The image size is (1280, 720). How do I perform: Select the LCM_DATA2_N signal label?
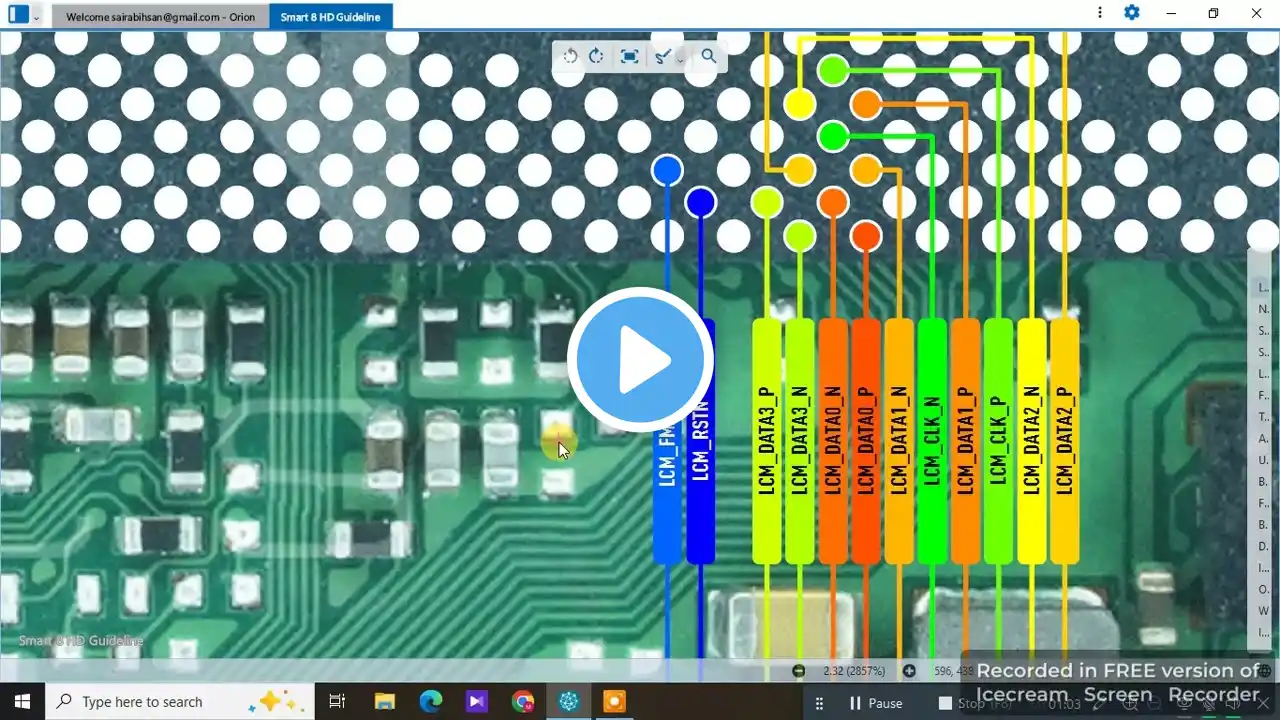1031,441
